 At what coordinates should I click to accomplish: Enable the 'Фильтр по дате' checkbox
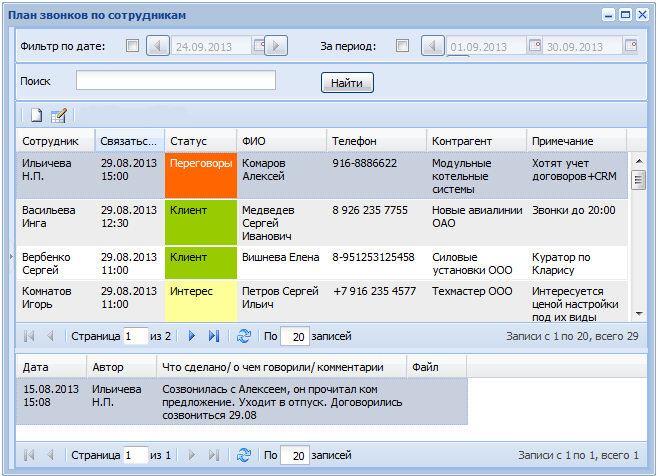coord(132,46)
